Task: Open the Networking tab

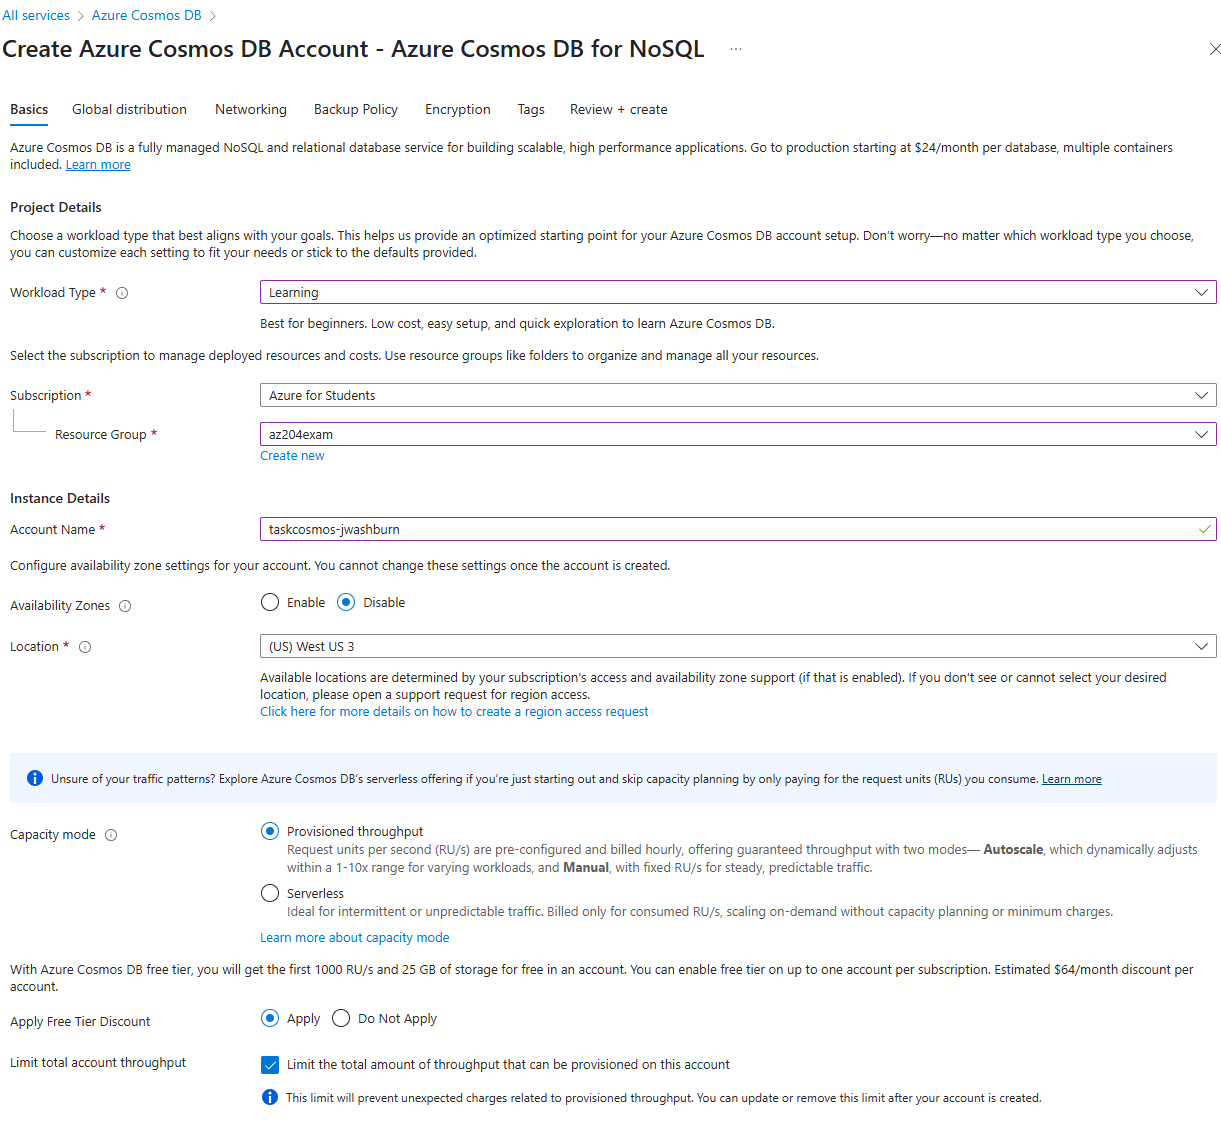Action: coord(251,109)
